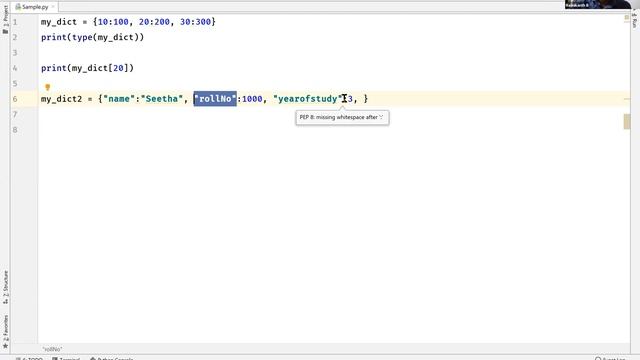Open the Terminal tool window
The width and height of the screenshot is (640, 360).
point(66,359)
